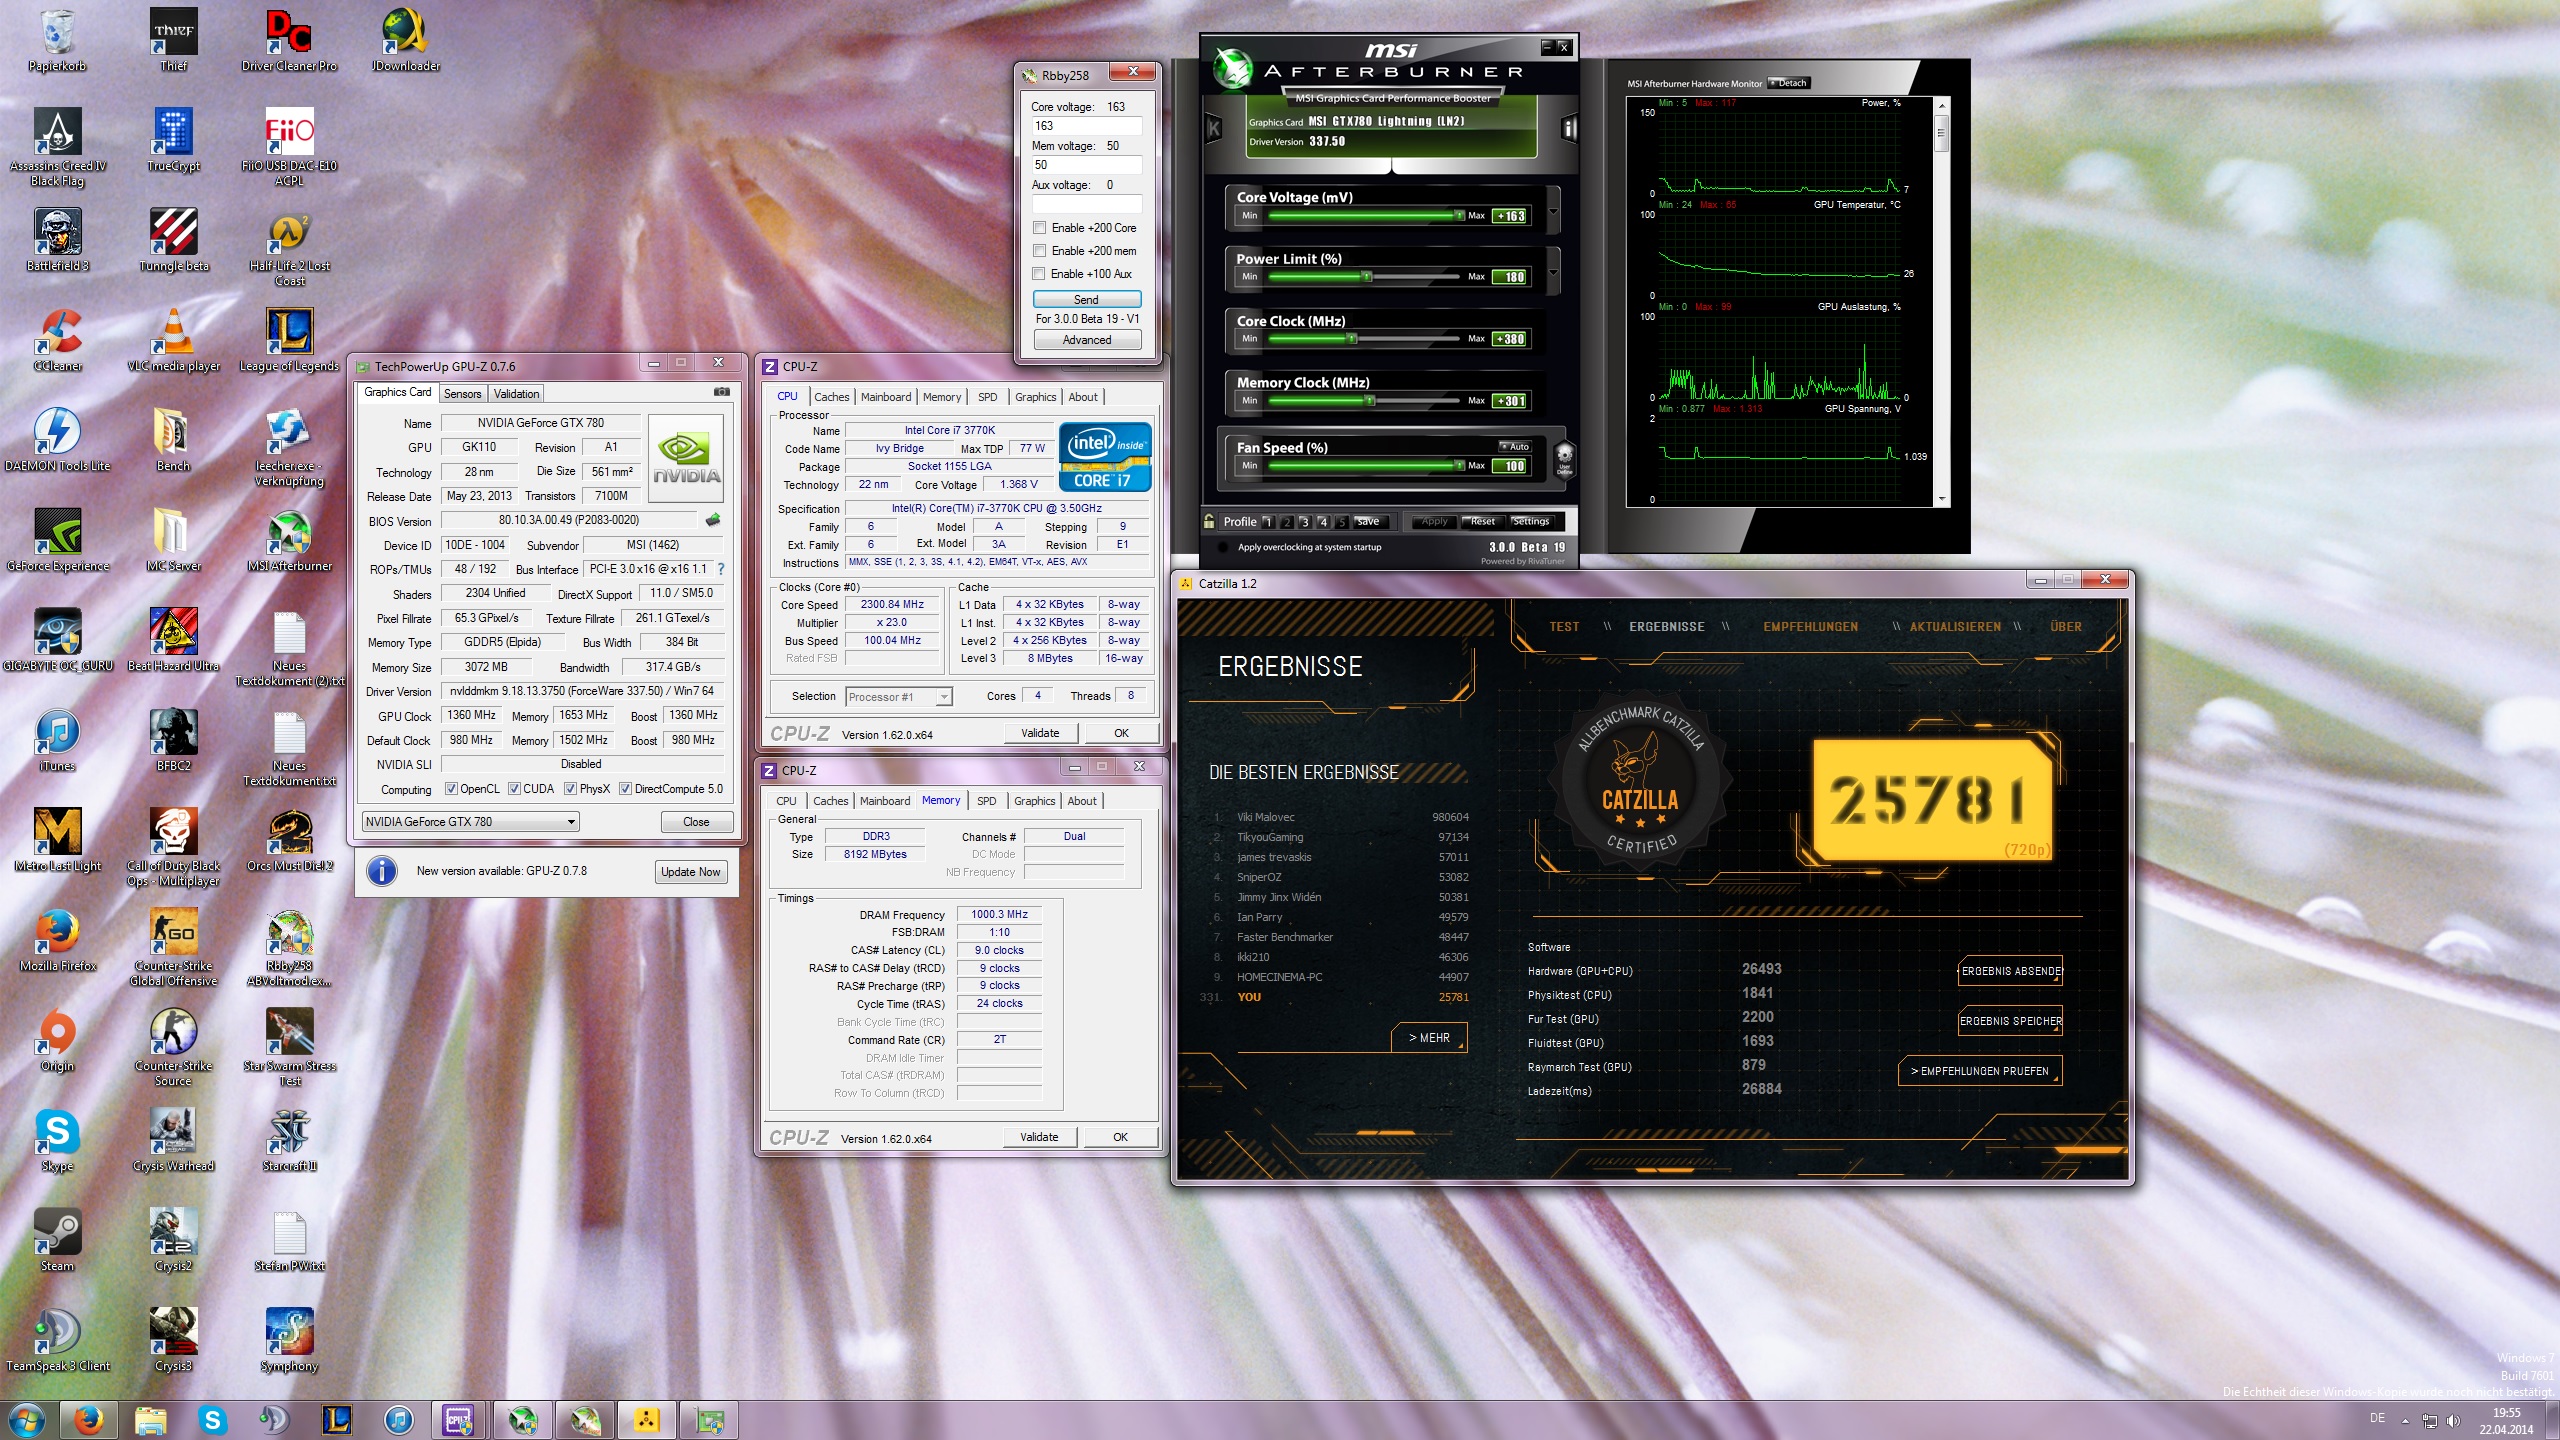2560x1440 pixels.
Task: Click the Afterburner profile lock icon
Action: tap(1209, 521)
